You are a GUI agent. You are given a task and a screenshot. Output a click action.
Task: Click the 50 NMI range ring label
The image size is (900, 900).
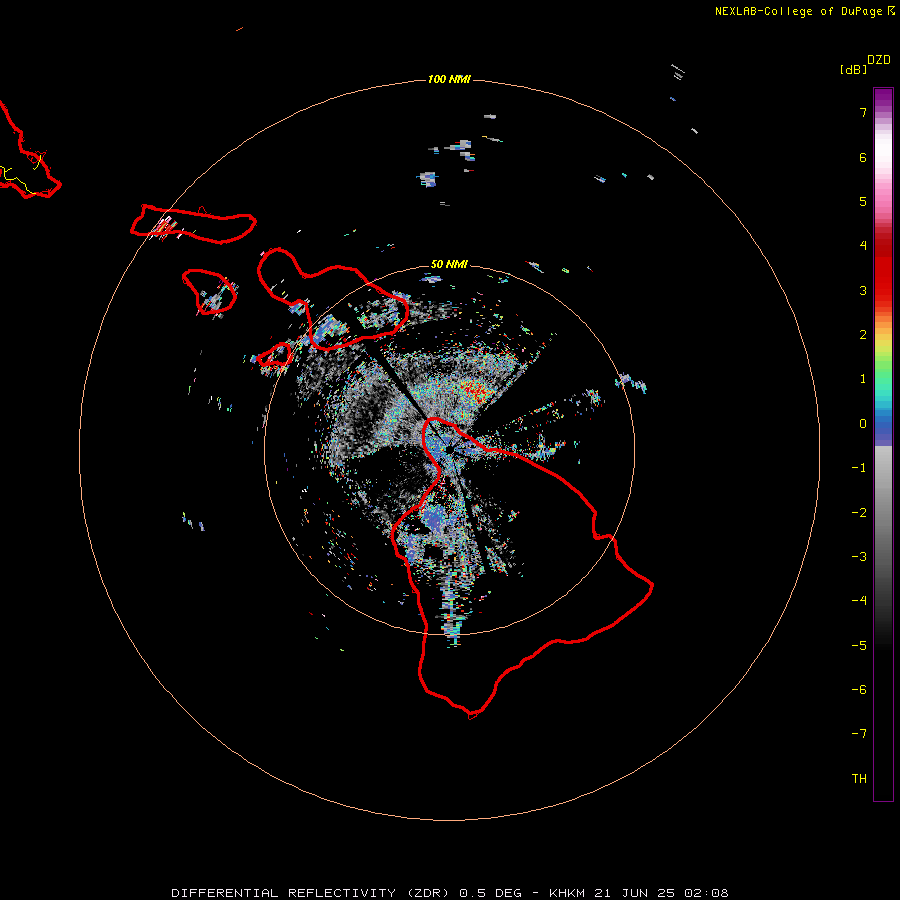tap(449, 264)
